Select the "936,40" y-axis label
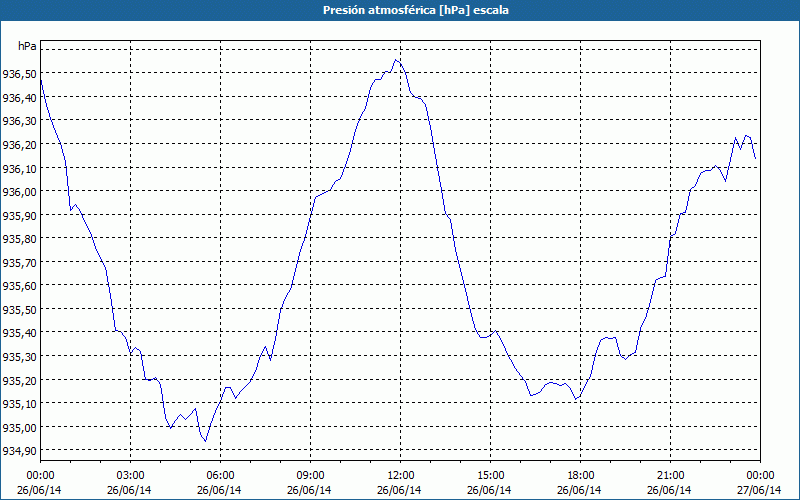Viewport: 800px width, 500px height. tap(19, 97)
